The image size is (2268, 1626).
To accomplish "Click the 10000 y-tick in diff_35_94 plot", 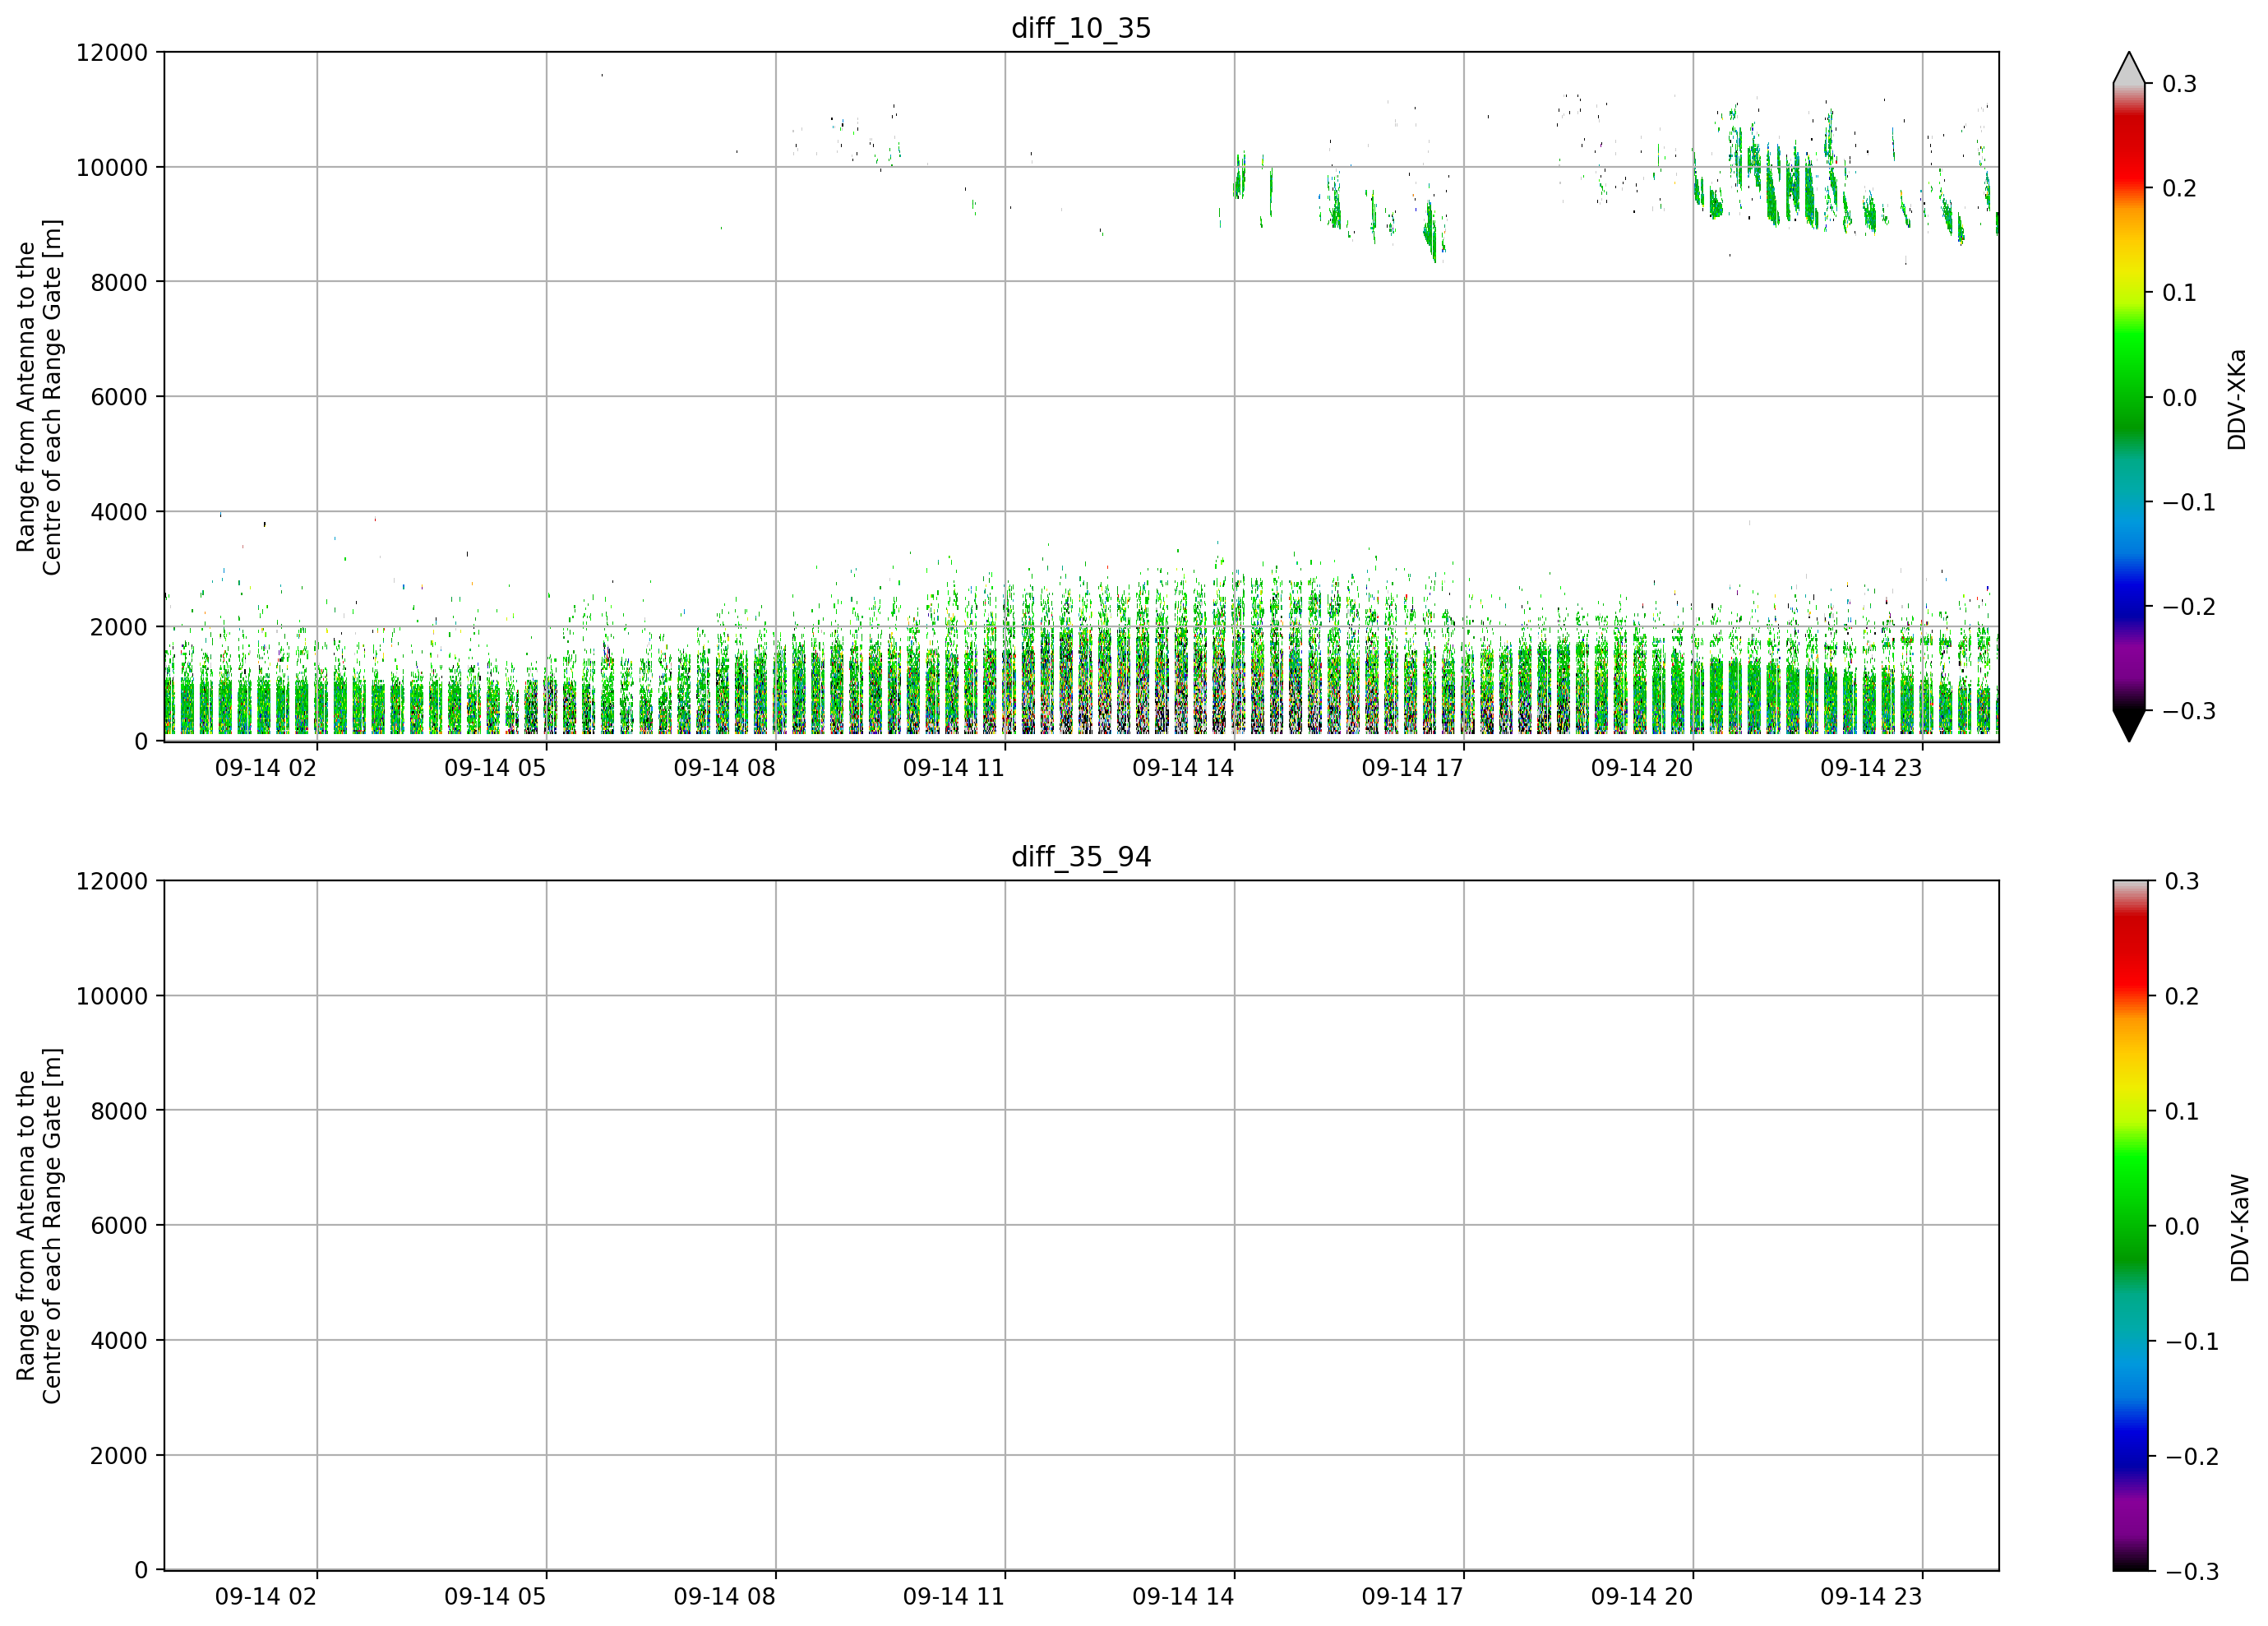I will pos(112,996).
